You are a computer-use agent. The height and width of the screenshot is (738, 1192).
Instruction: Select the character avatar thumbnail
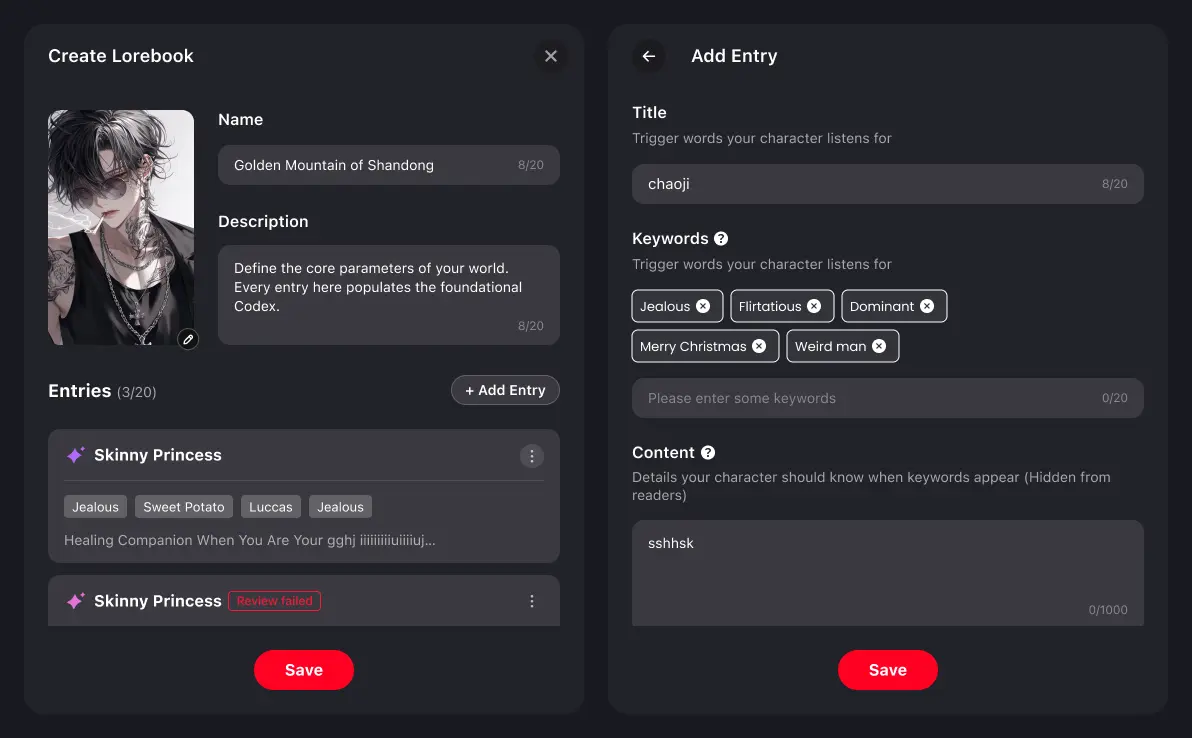tap(121, 227)
